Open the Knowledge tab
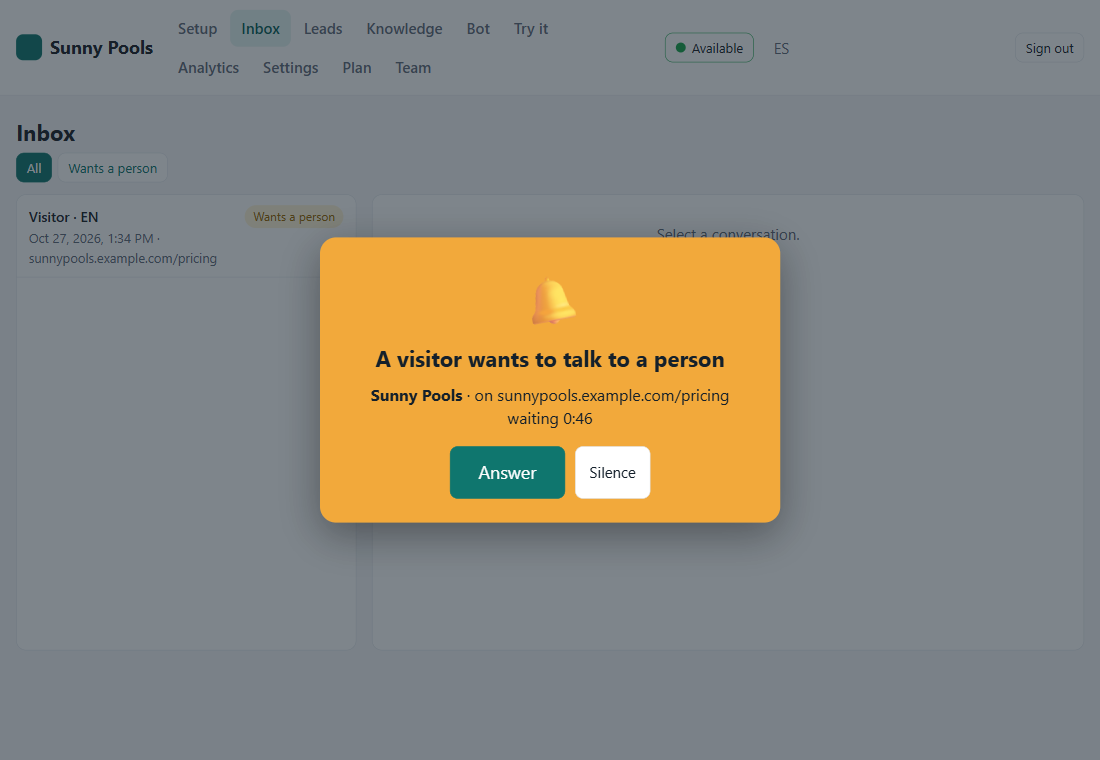This screenshot has height=760, width=1100. pyautogui.click(x=404, y=29)
